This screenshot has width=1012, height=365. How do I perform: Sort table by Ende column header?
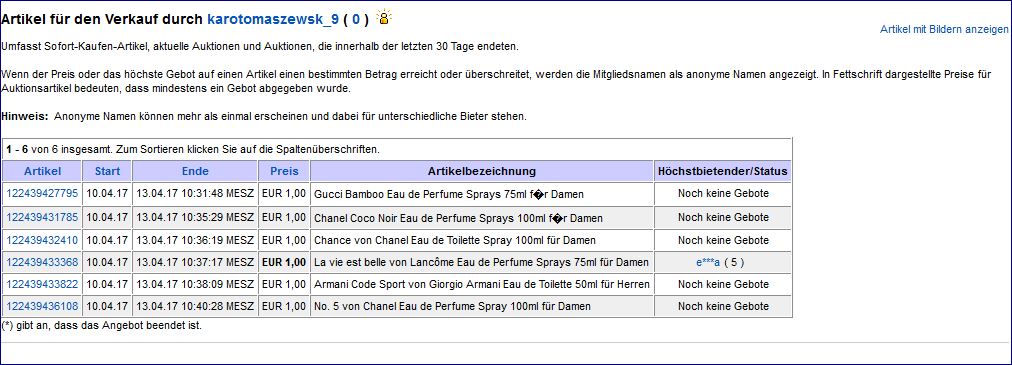[195, 171]
